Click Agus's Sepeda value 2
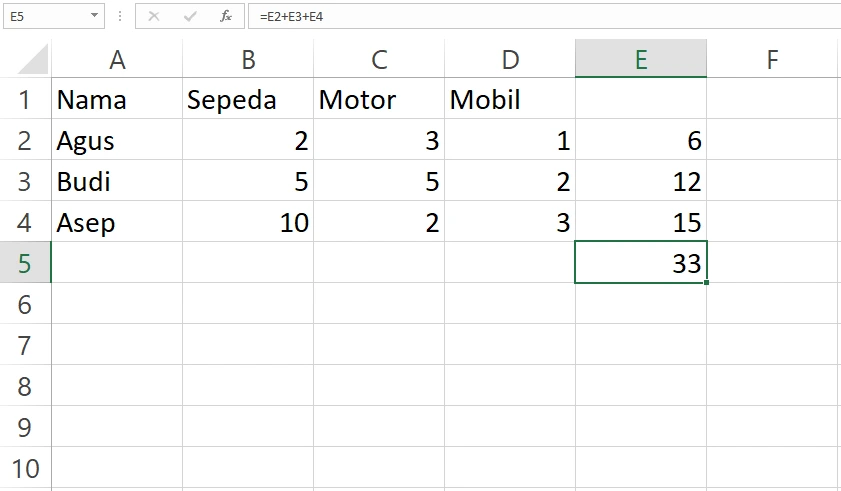 (x=248, y=140)
